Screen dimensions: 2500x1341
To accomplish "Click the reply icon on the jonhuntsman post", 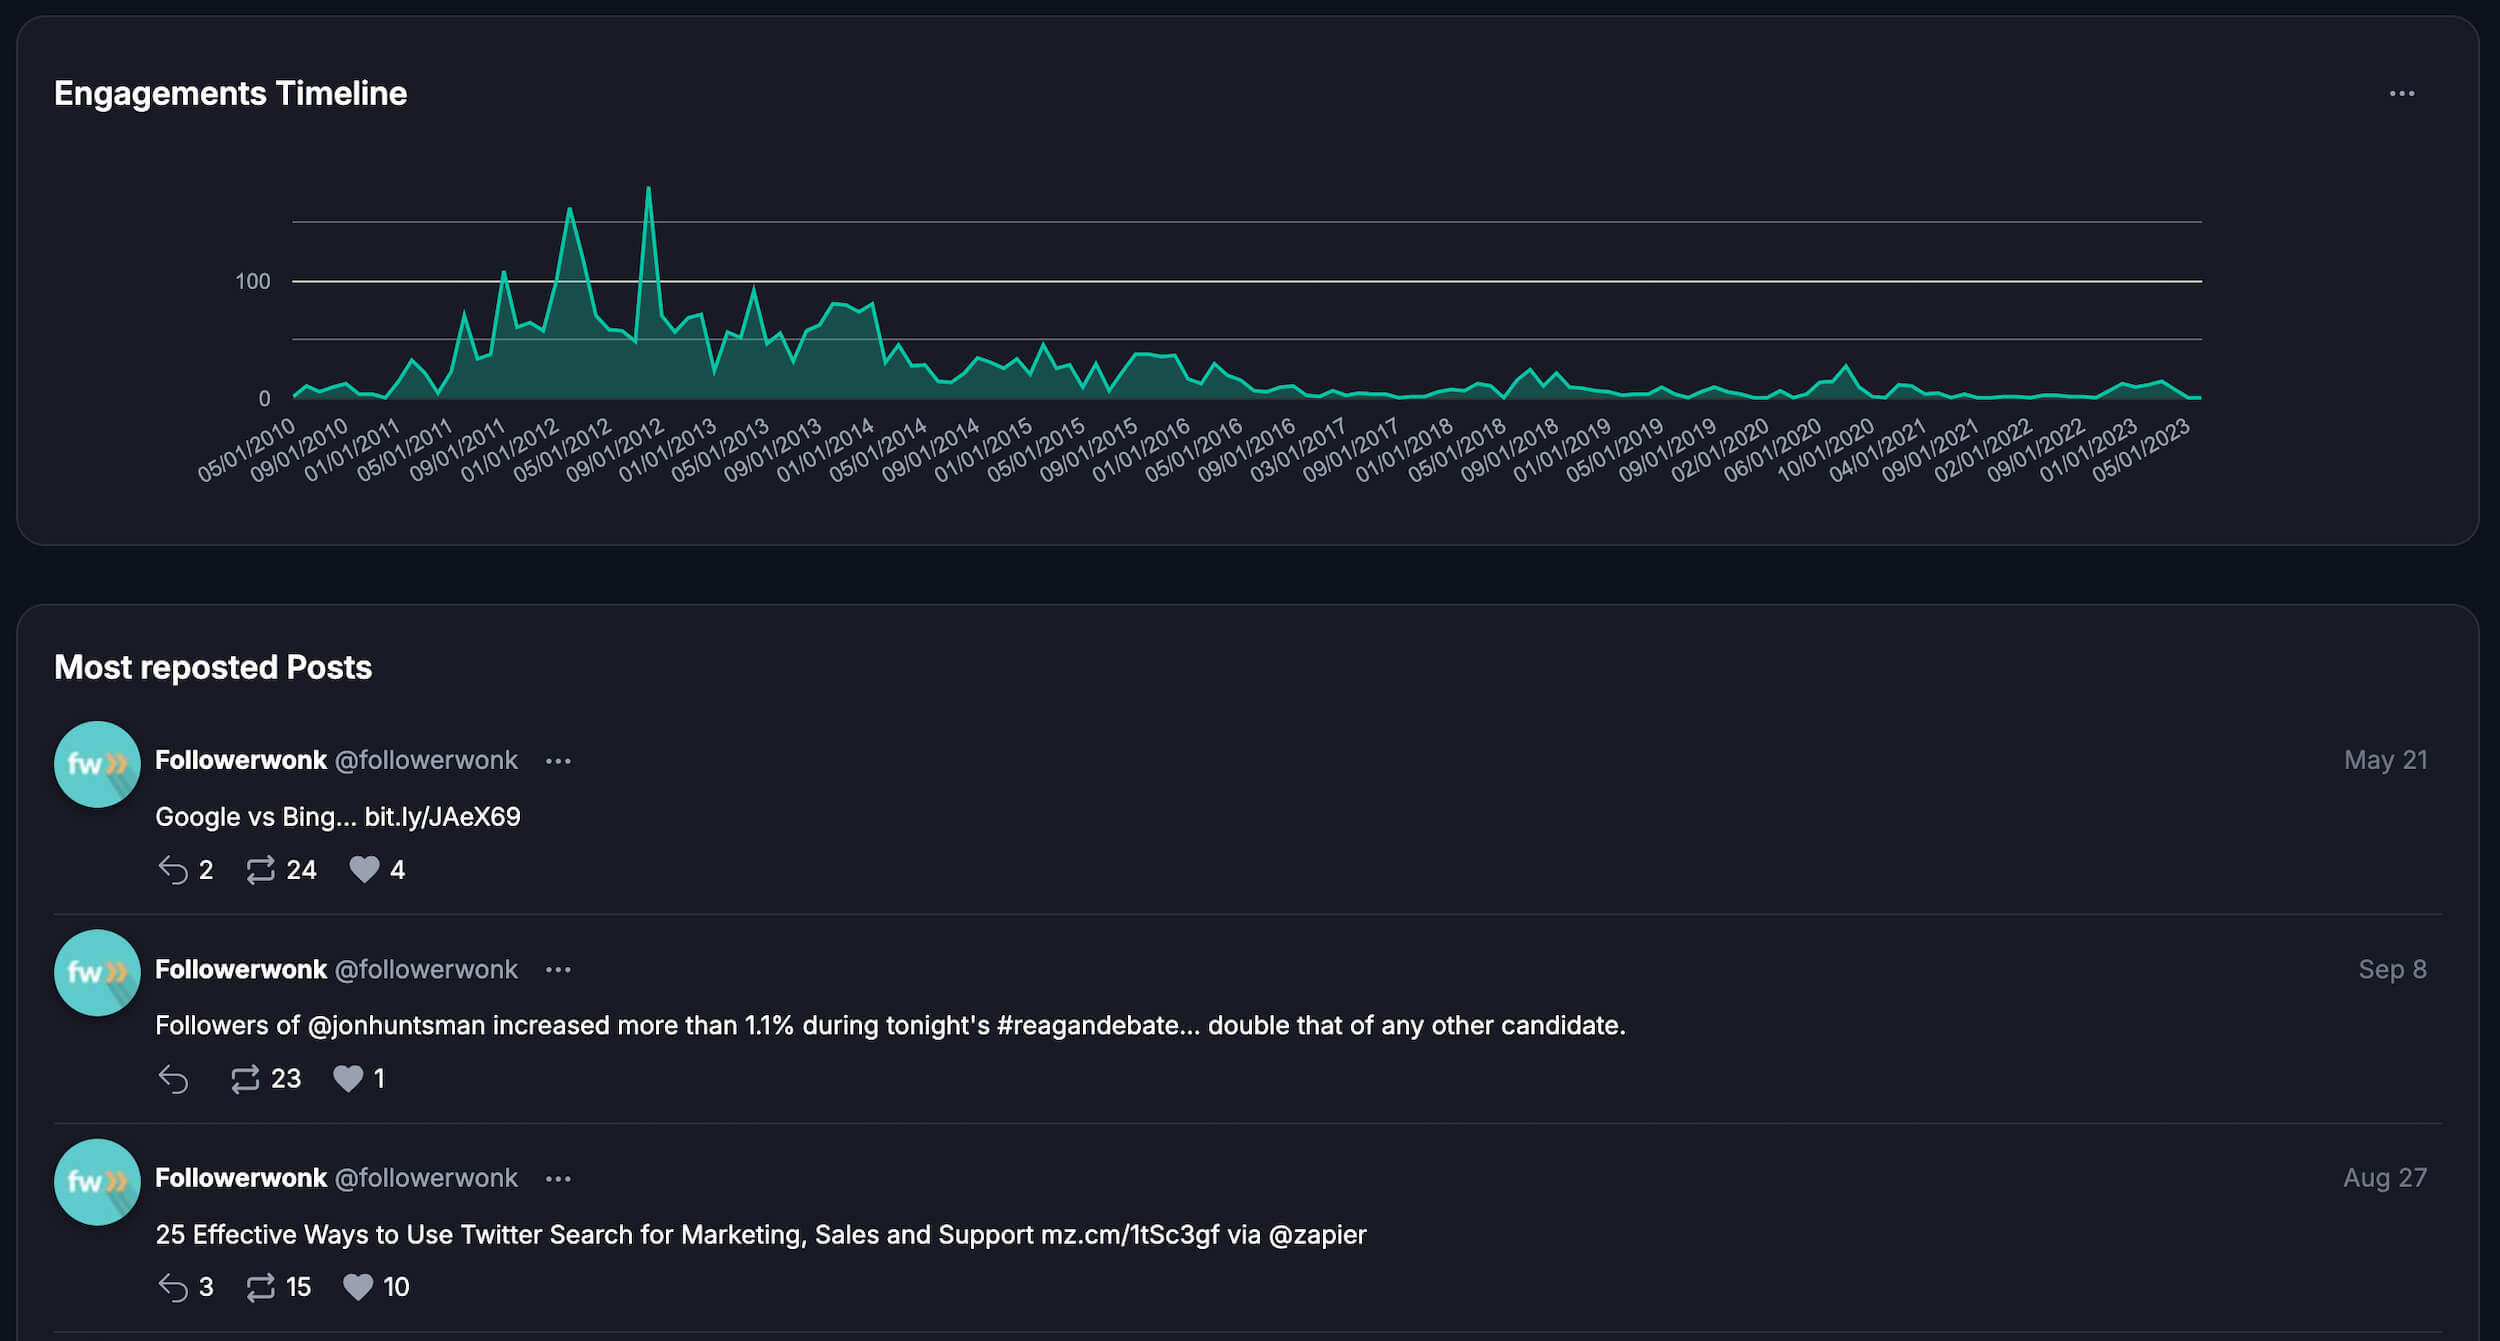I will (x=173, y=1079).
